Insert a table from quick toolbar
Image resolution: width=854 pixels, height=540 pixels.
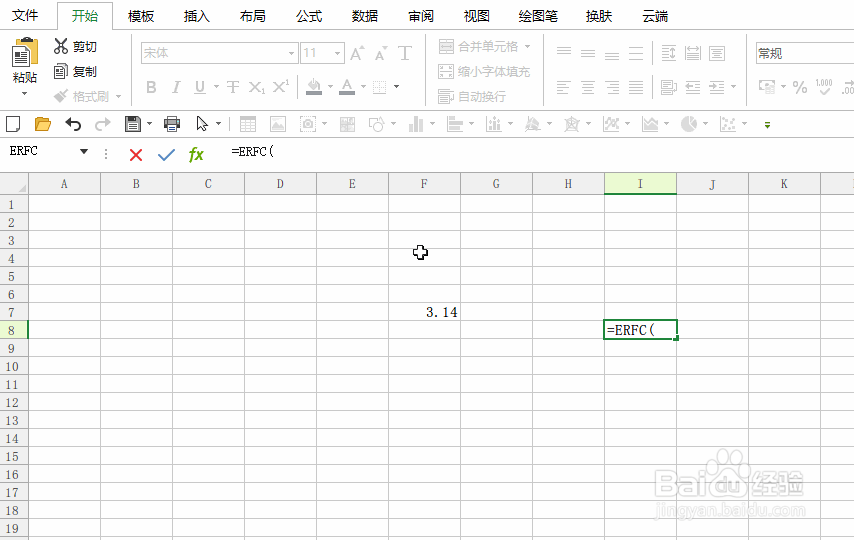point(248,124)
